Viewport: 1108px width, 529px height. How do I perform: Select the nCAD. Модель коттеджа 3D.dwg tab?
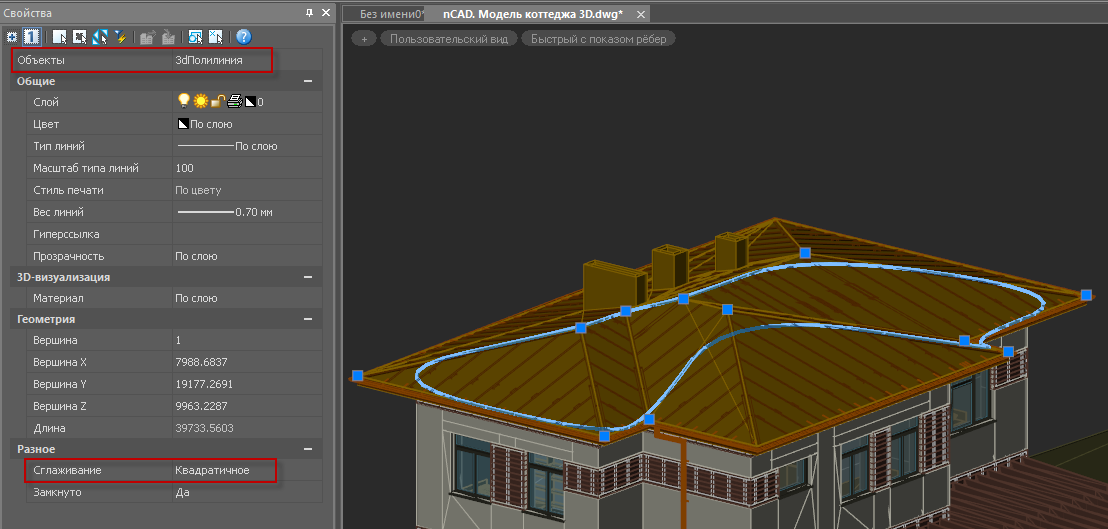pyautogui.click(x=532, y=14)
